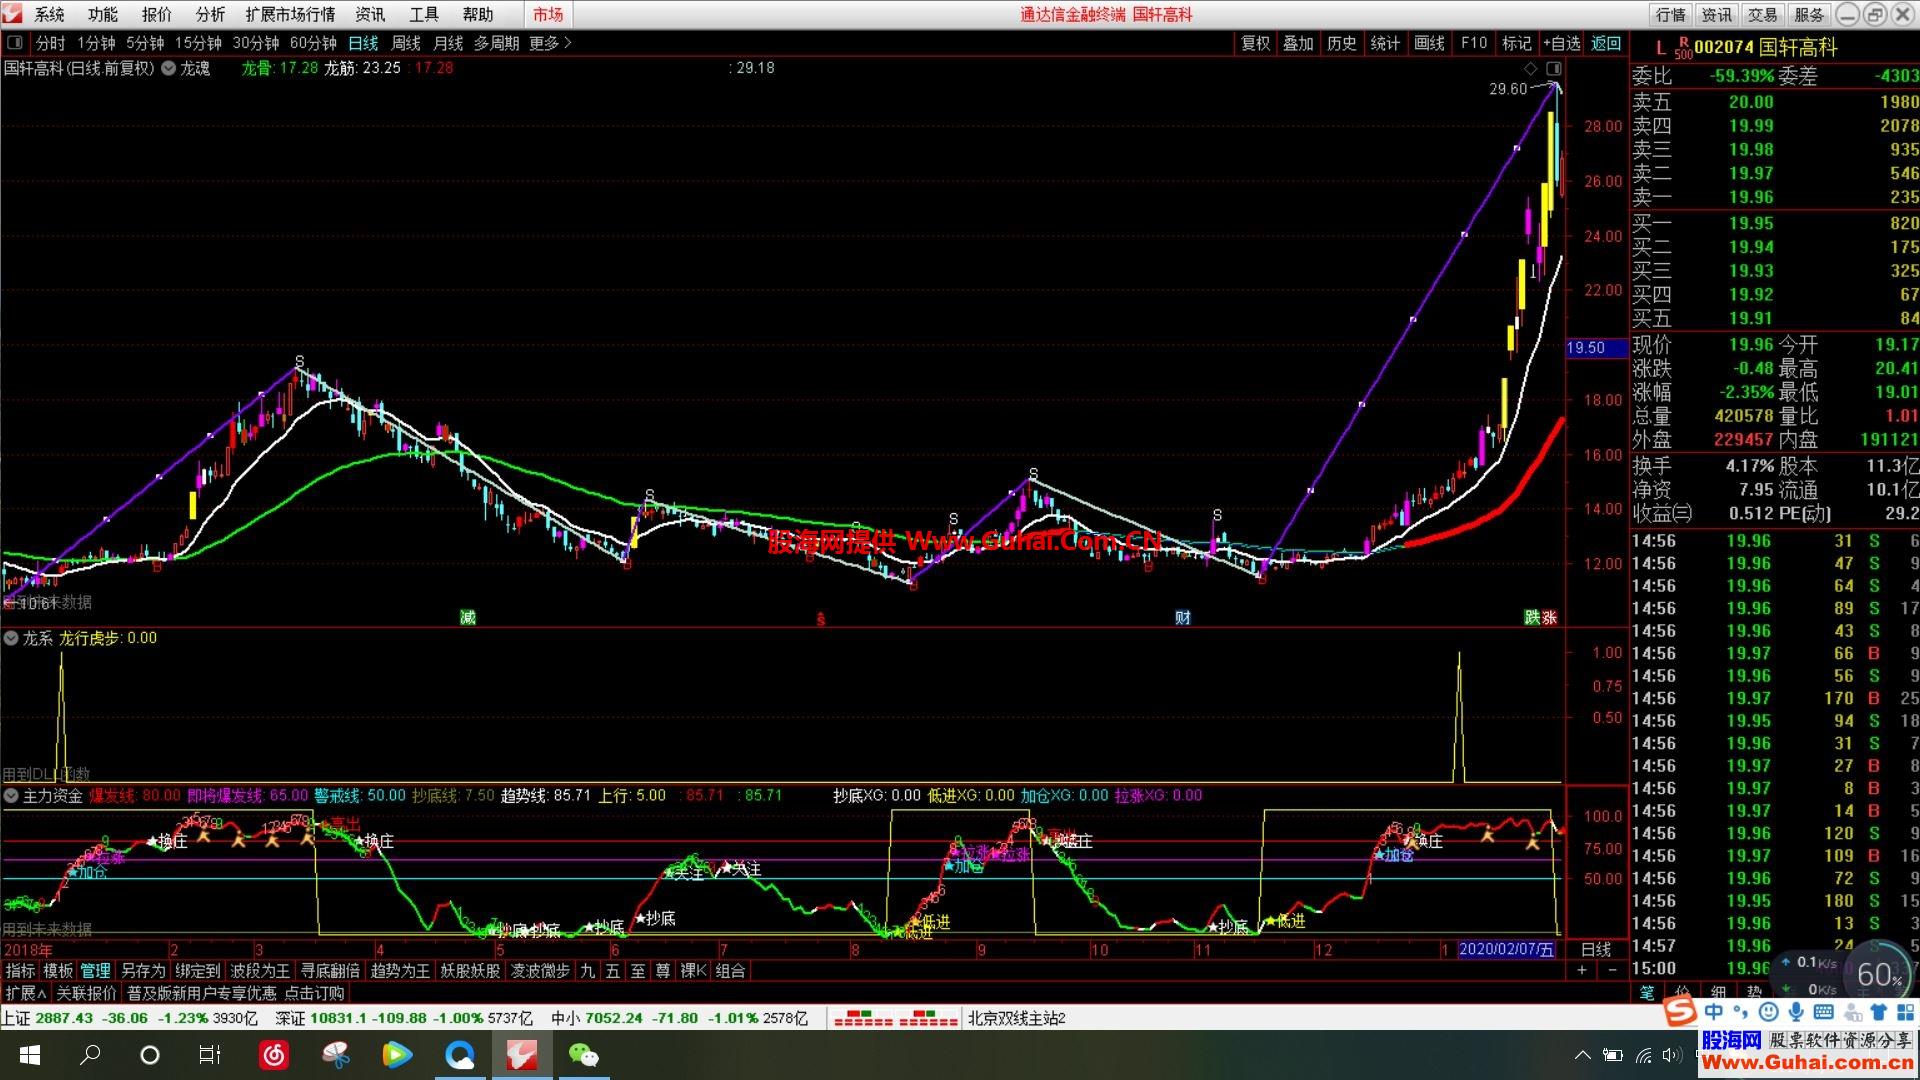Open F10 company info

point(1473,43)
